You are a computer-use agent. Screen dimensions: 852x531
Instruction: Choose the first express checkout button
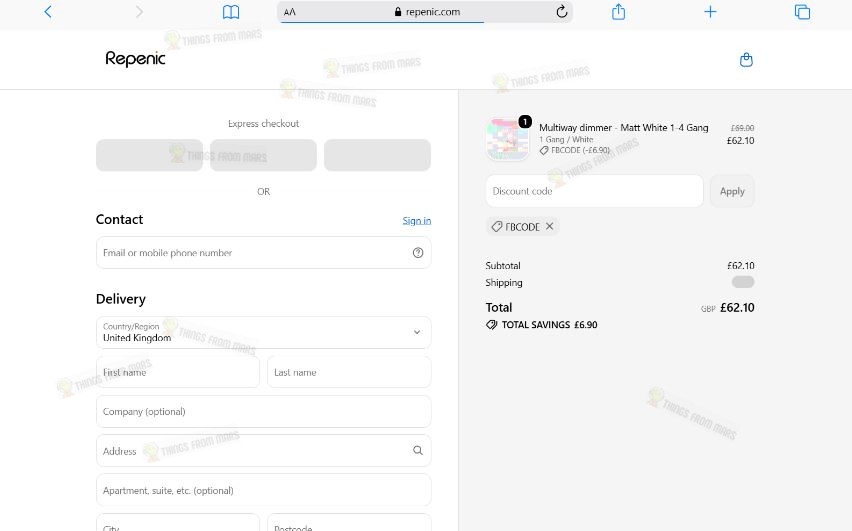pyautogui.click(x=149, y=155)
